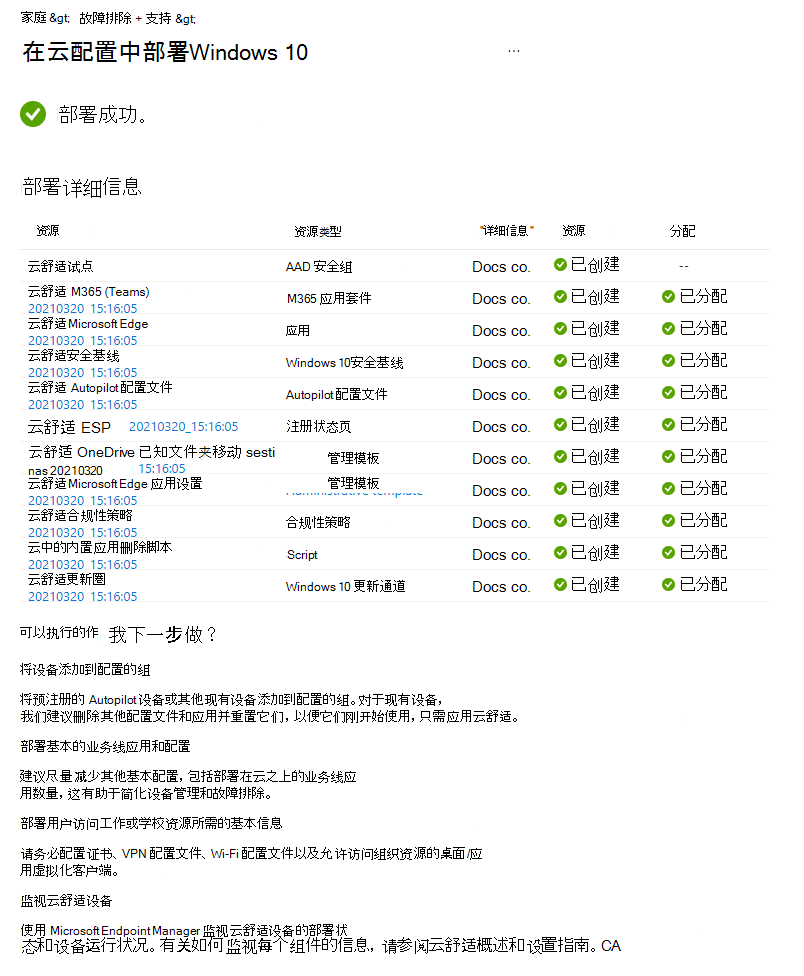Click the 监视云舒适设备 heading
The image size is (804, 976).
(x=66, y=901)
